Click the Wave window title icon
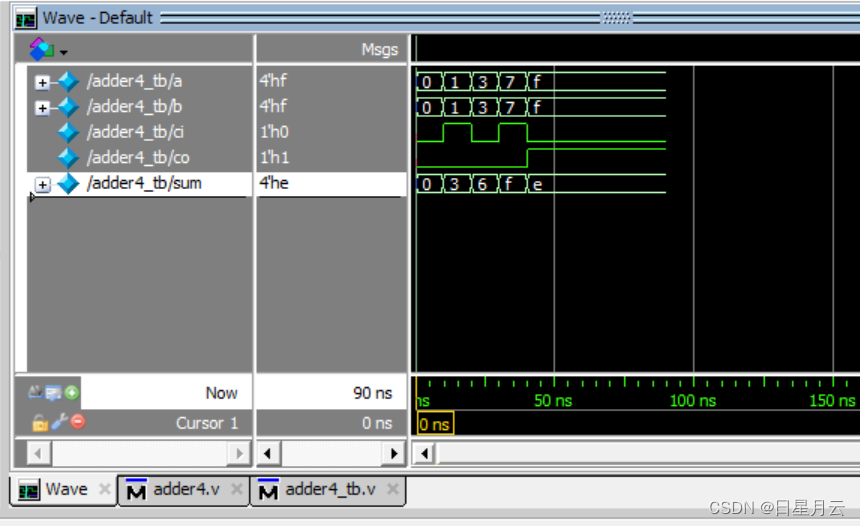Image resolution: width=860 pixels, height=526 pixels. pyautogui.click(x=26, y=19)
